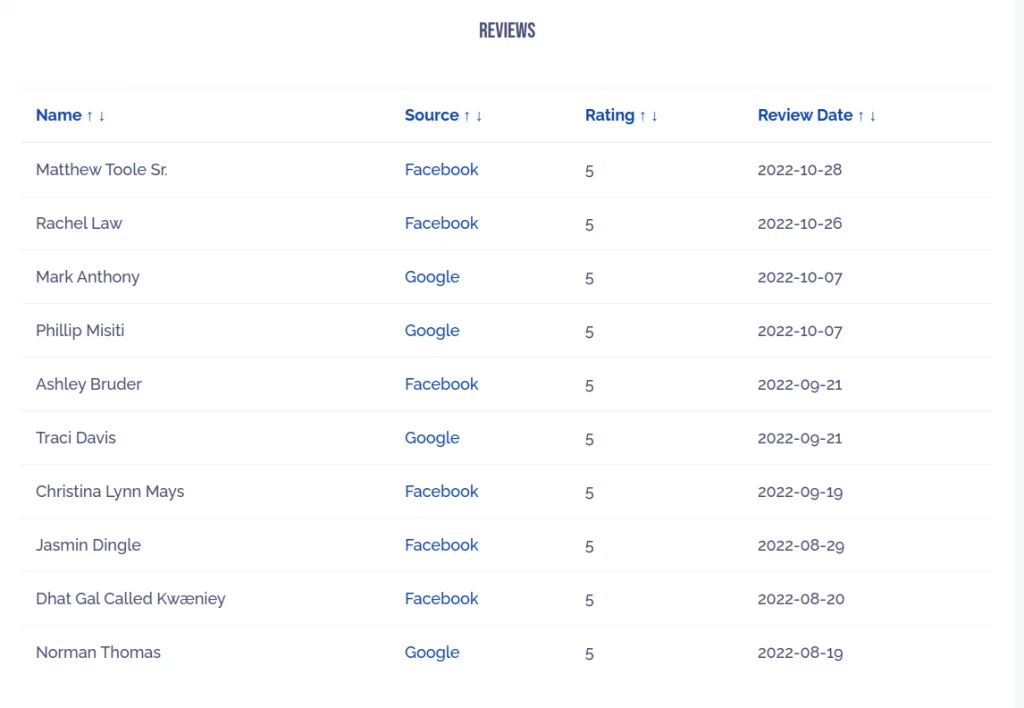1024x708 pixels.
Task: Open Facebook link for Dhat Gal Called Kwæniey
Action: (x=441, y=598)
